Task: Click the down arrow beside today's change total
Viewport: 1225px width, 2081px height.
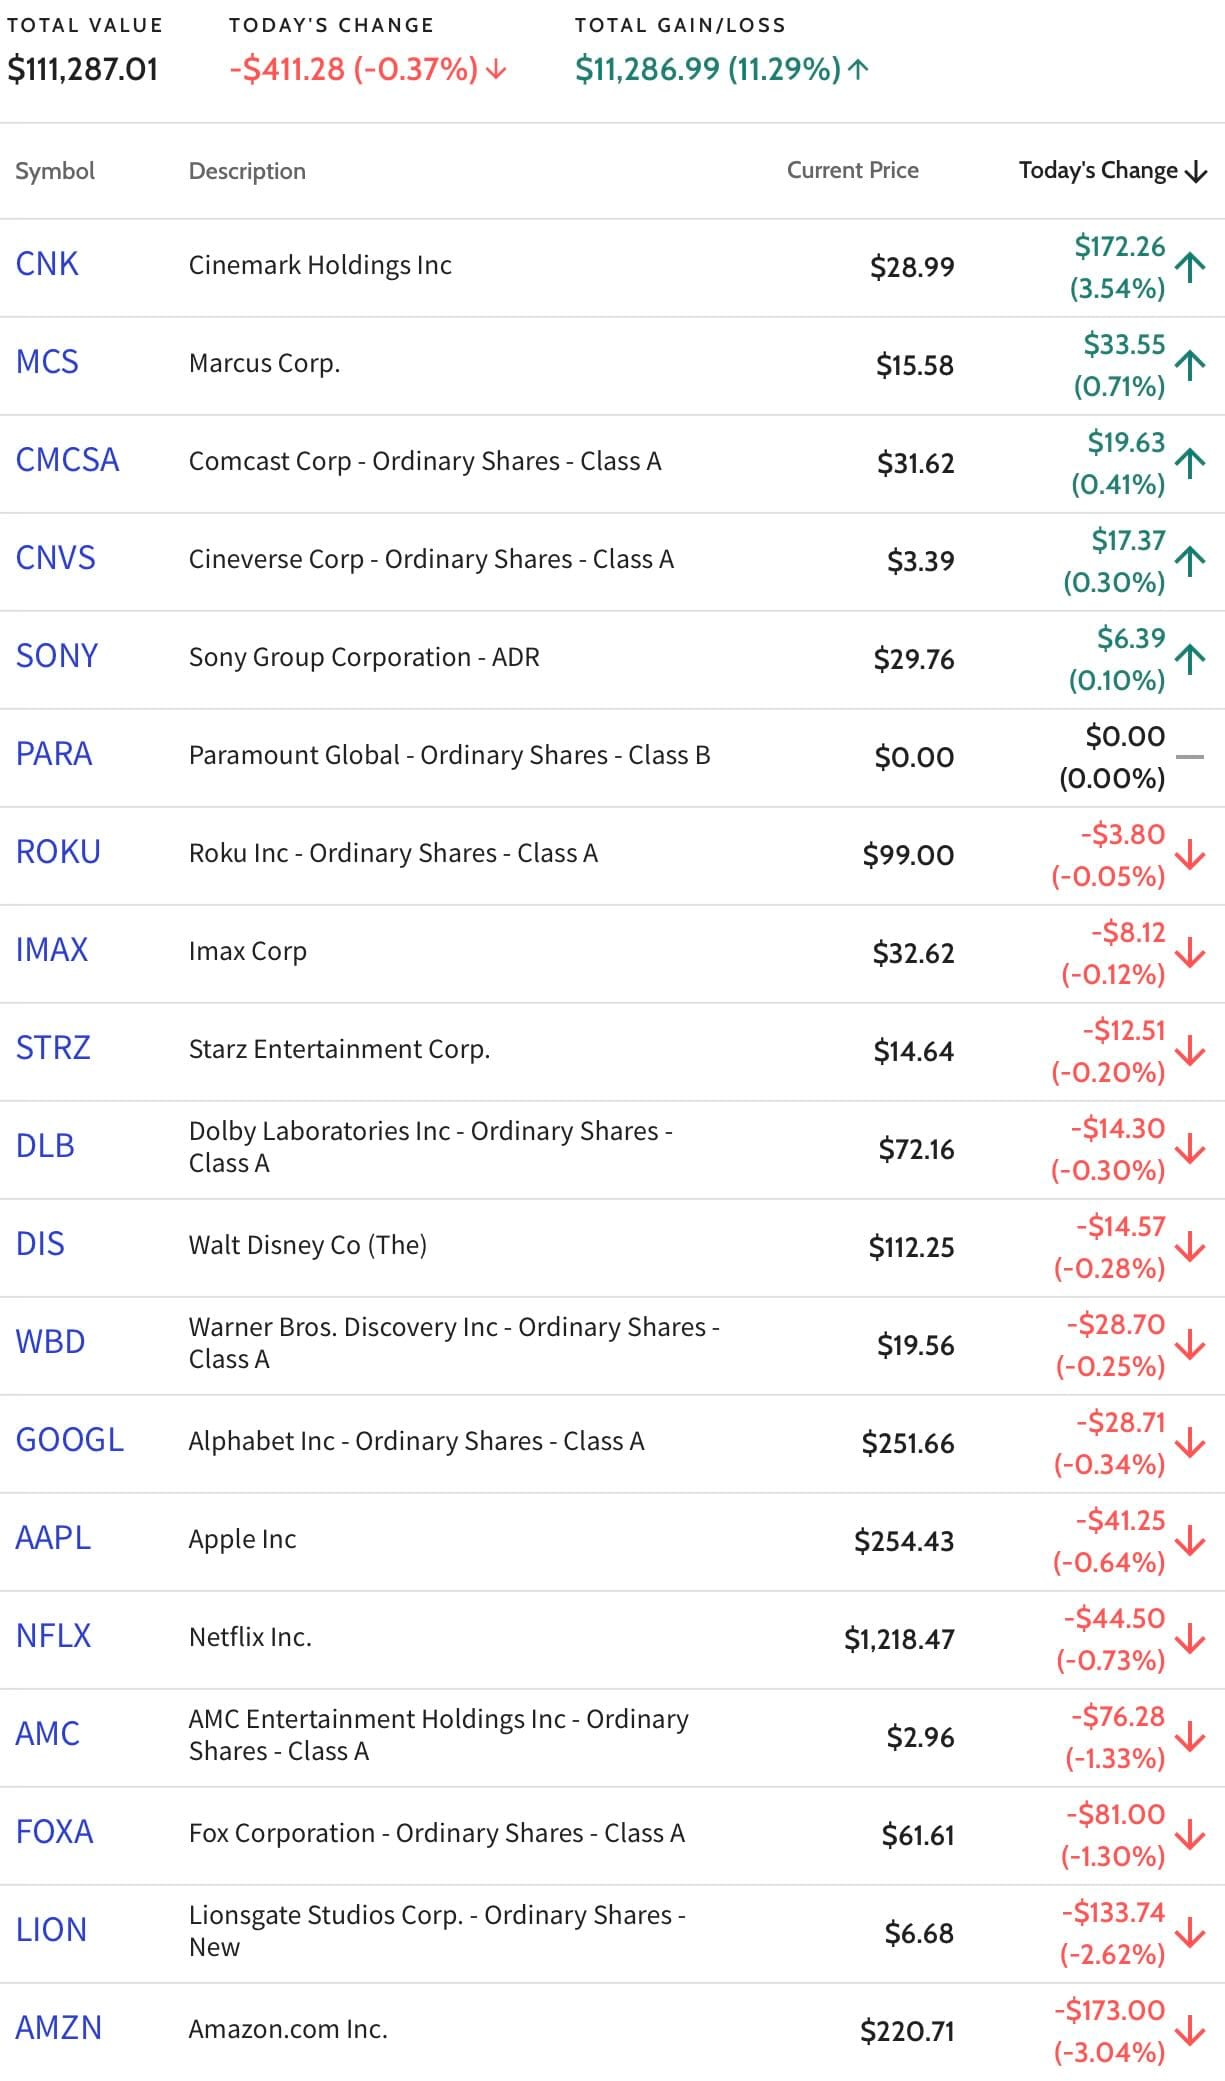Action: (x=496, y=69)
